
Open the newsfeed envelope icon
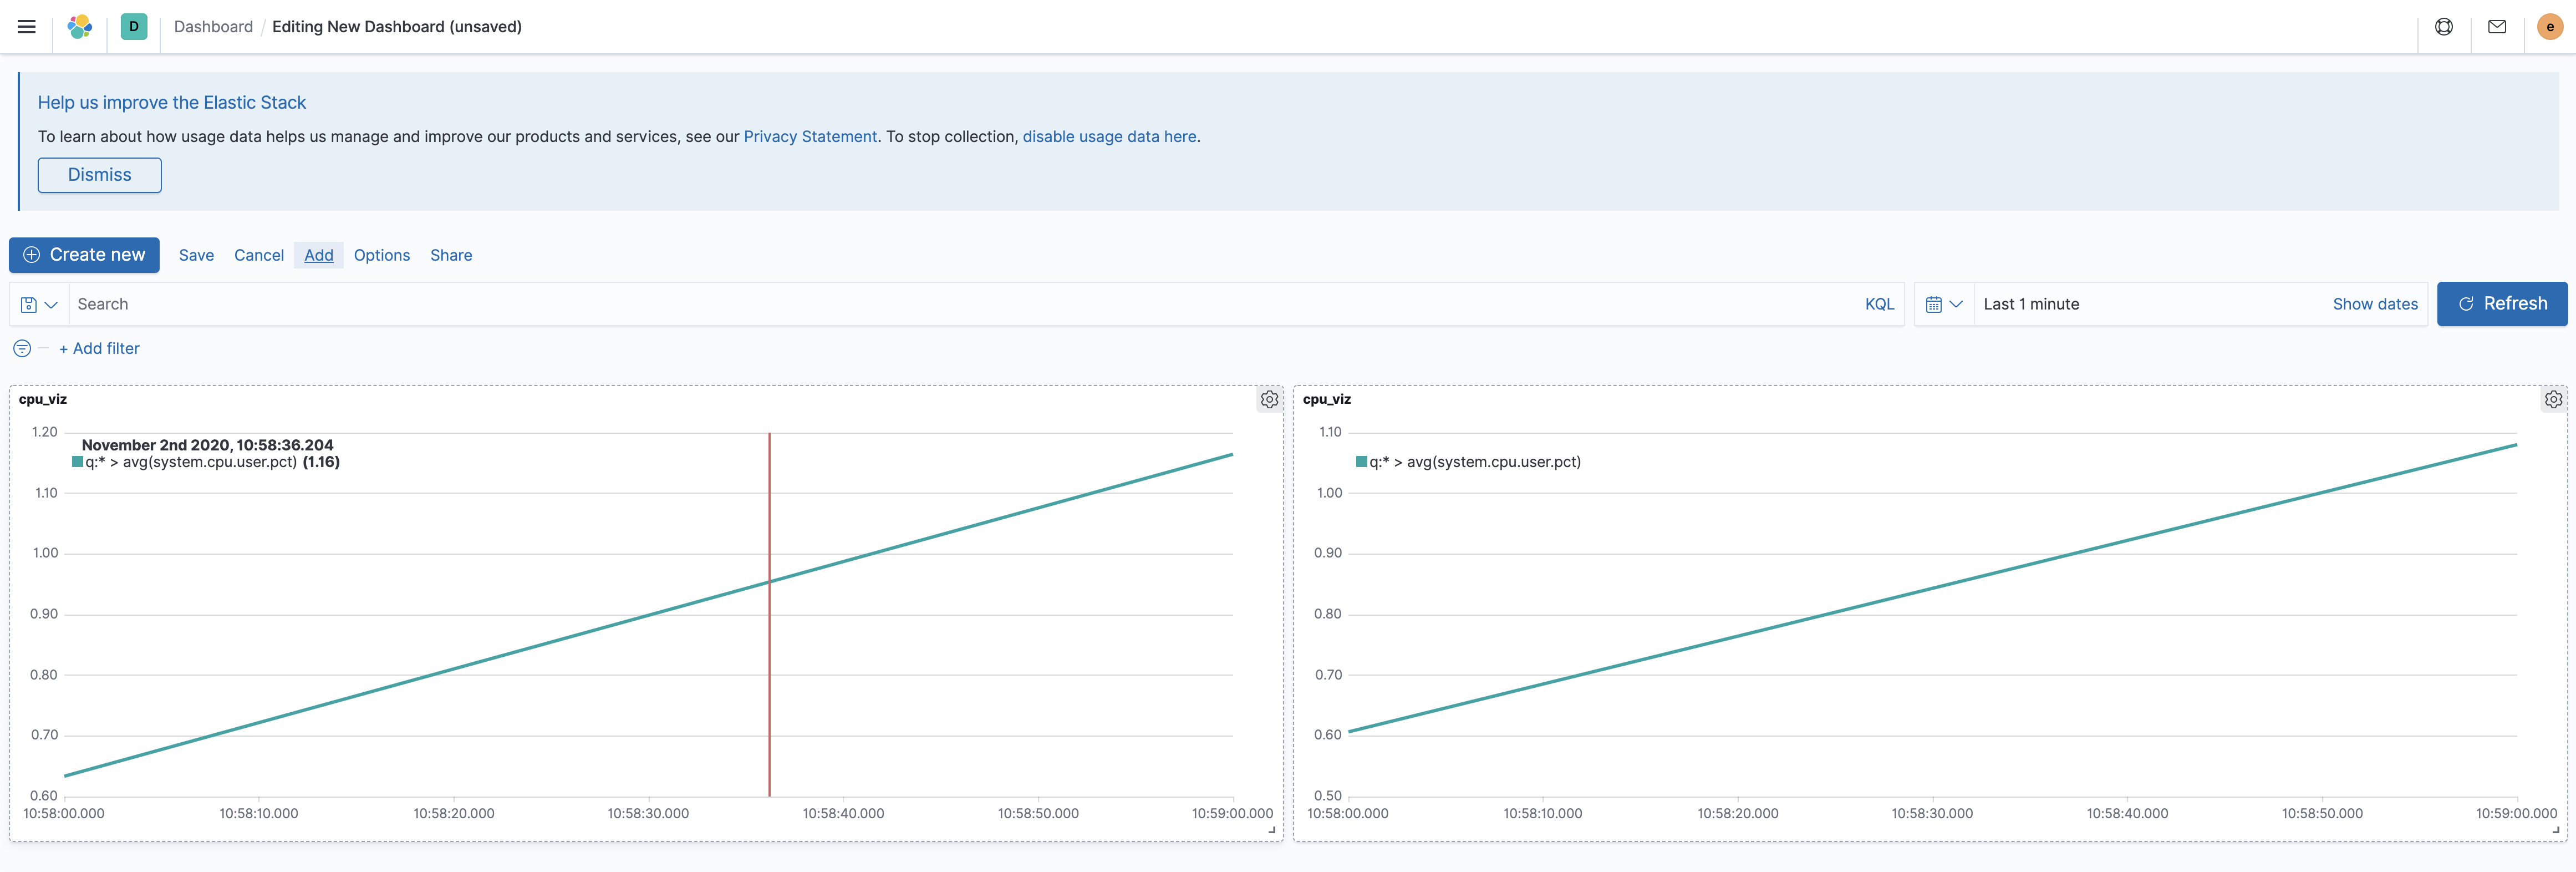point(2497,27)
